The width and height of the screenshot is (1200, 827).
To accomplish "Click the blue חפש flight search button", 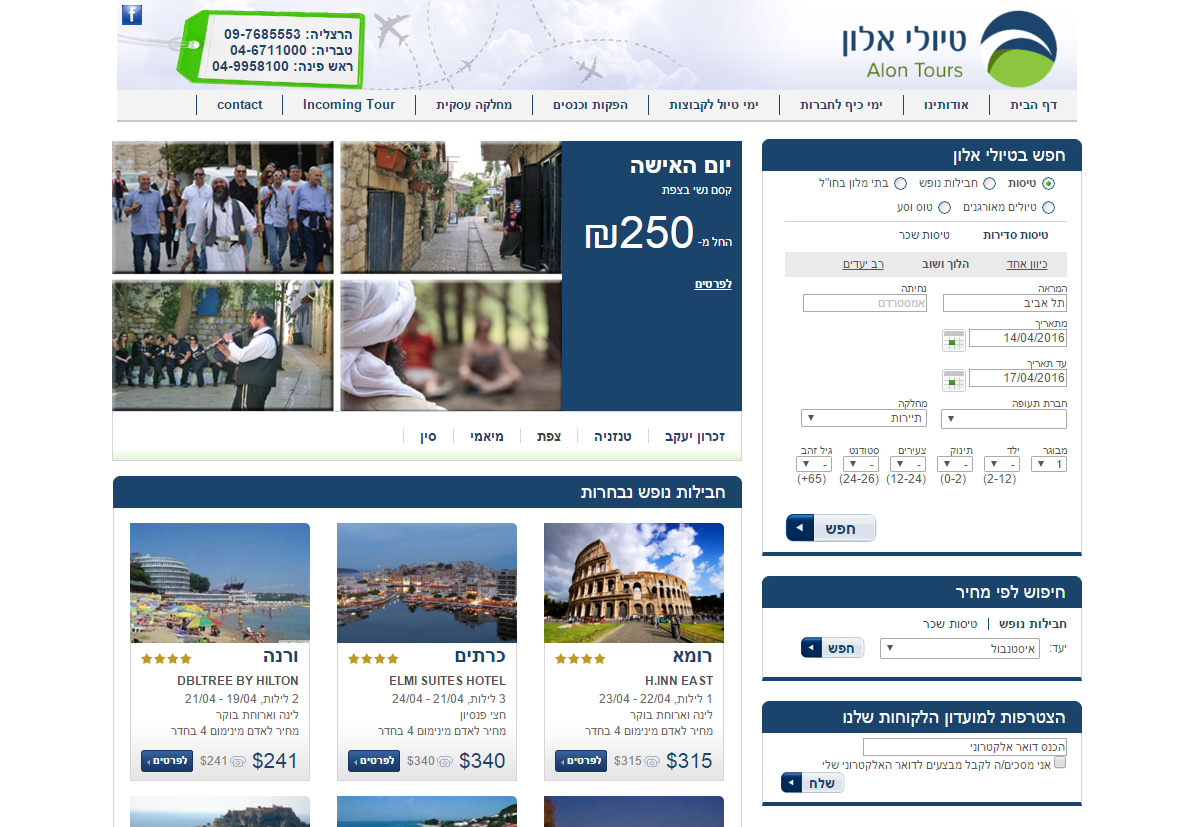I will pos(830,528).
